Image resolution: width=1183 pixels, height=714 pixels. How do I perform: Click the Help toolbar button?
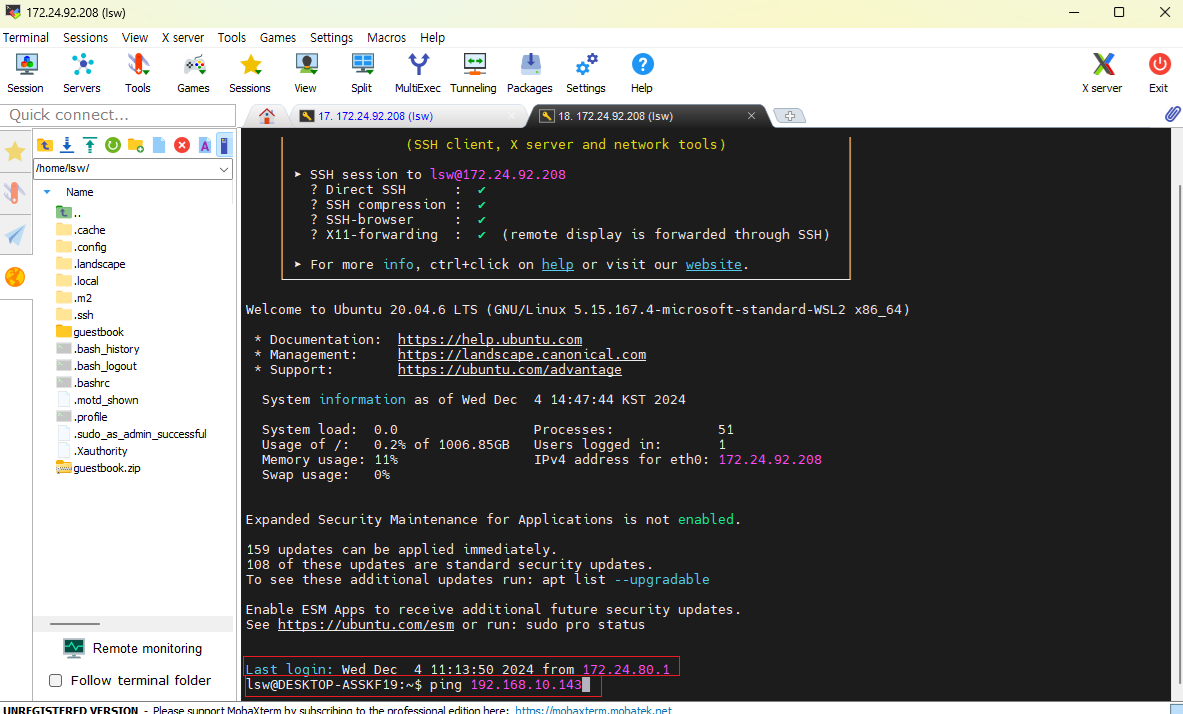[642, 73]
